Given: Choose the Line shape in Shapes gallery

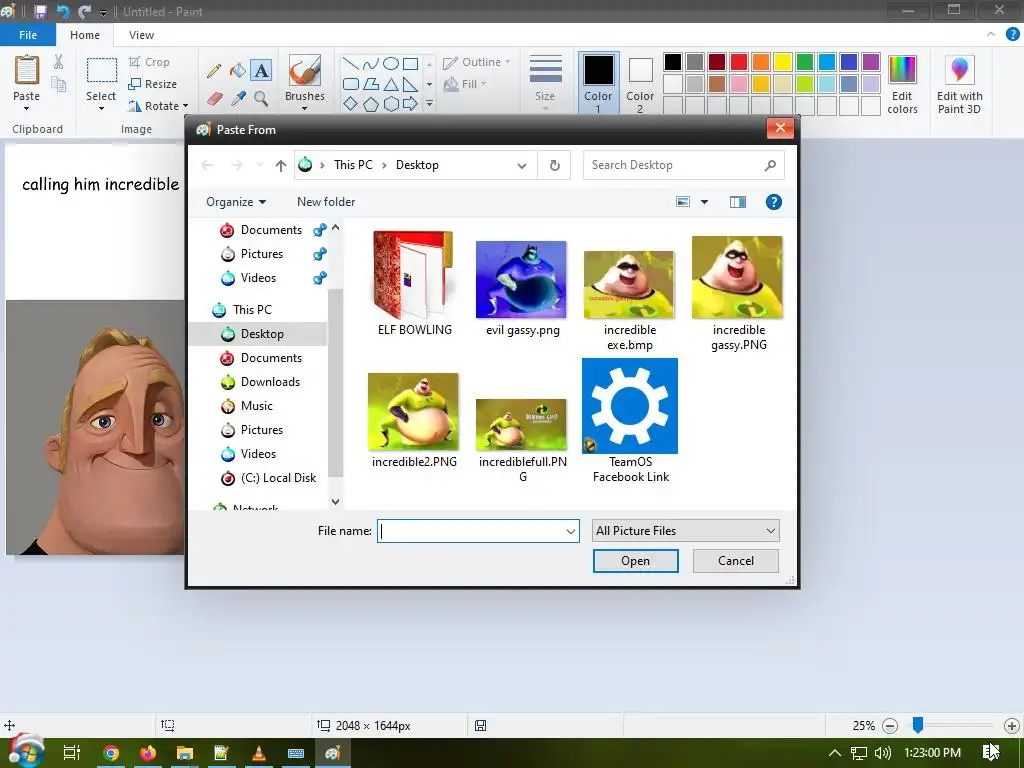Looking at the screenshot, I should pyautogui.click(x=351, y=63).
